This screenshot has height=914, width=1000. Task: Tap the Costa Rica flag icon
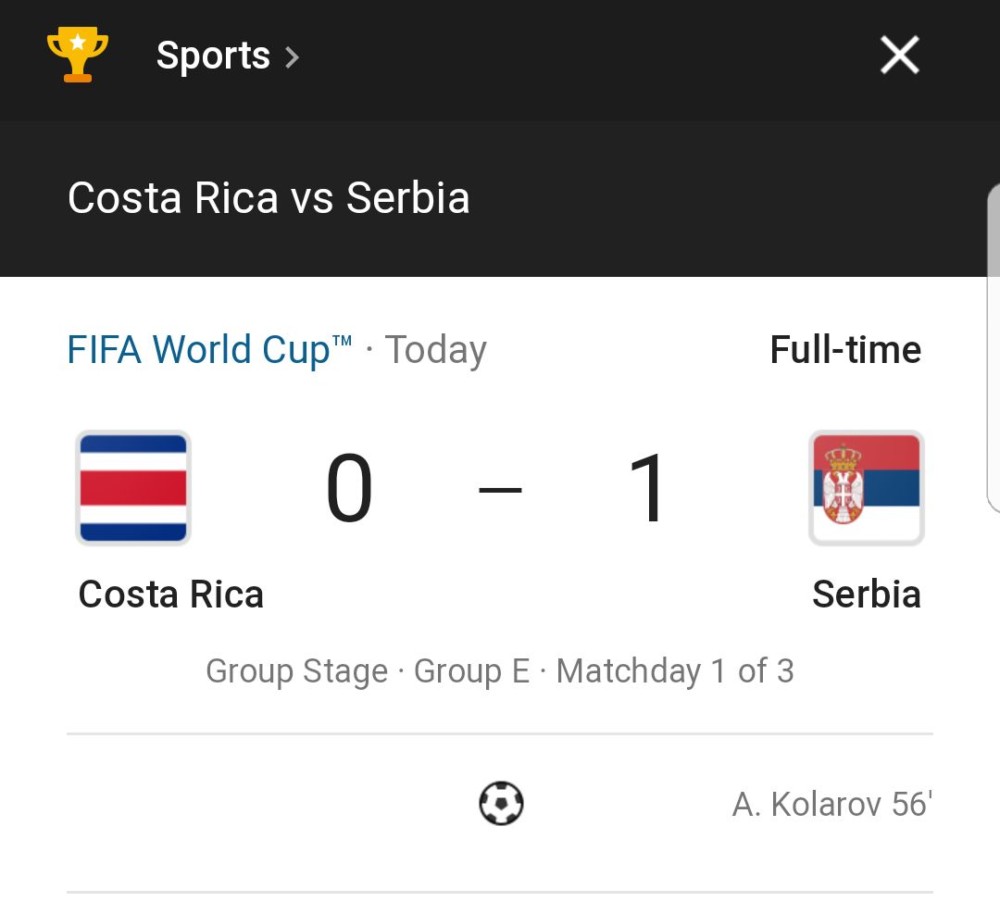pyautogui.click(x=133, y=488)
